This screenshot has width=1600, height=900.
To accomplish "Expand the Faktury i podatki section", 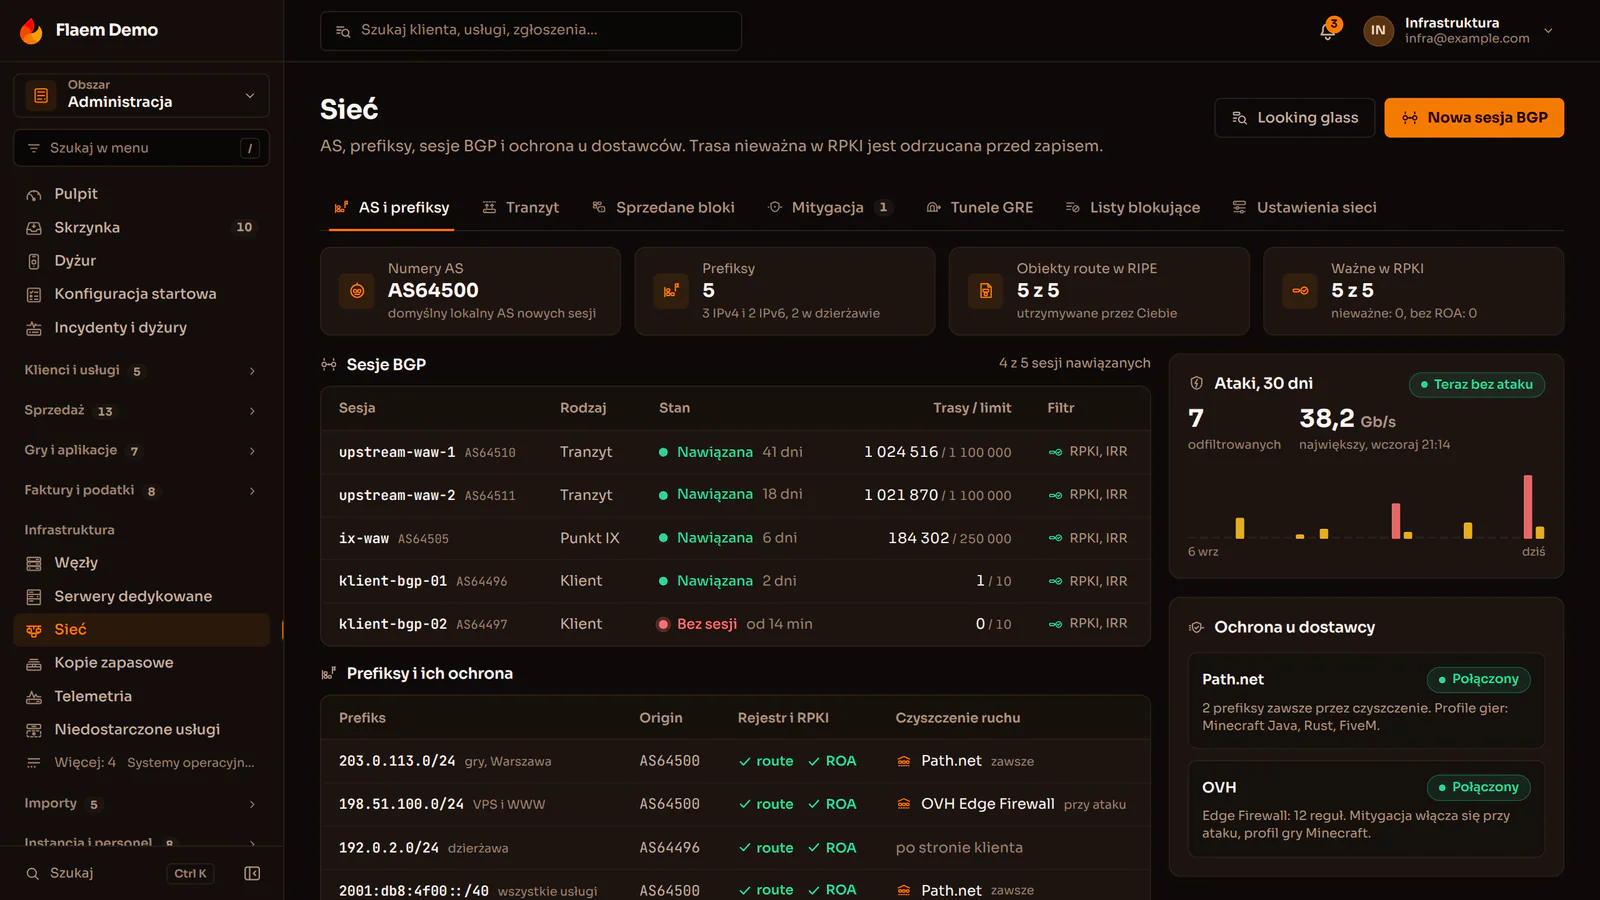I will pyautogui.click(x=141, y=491).
